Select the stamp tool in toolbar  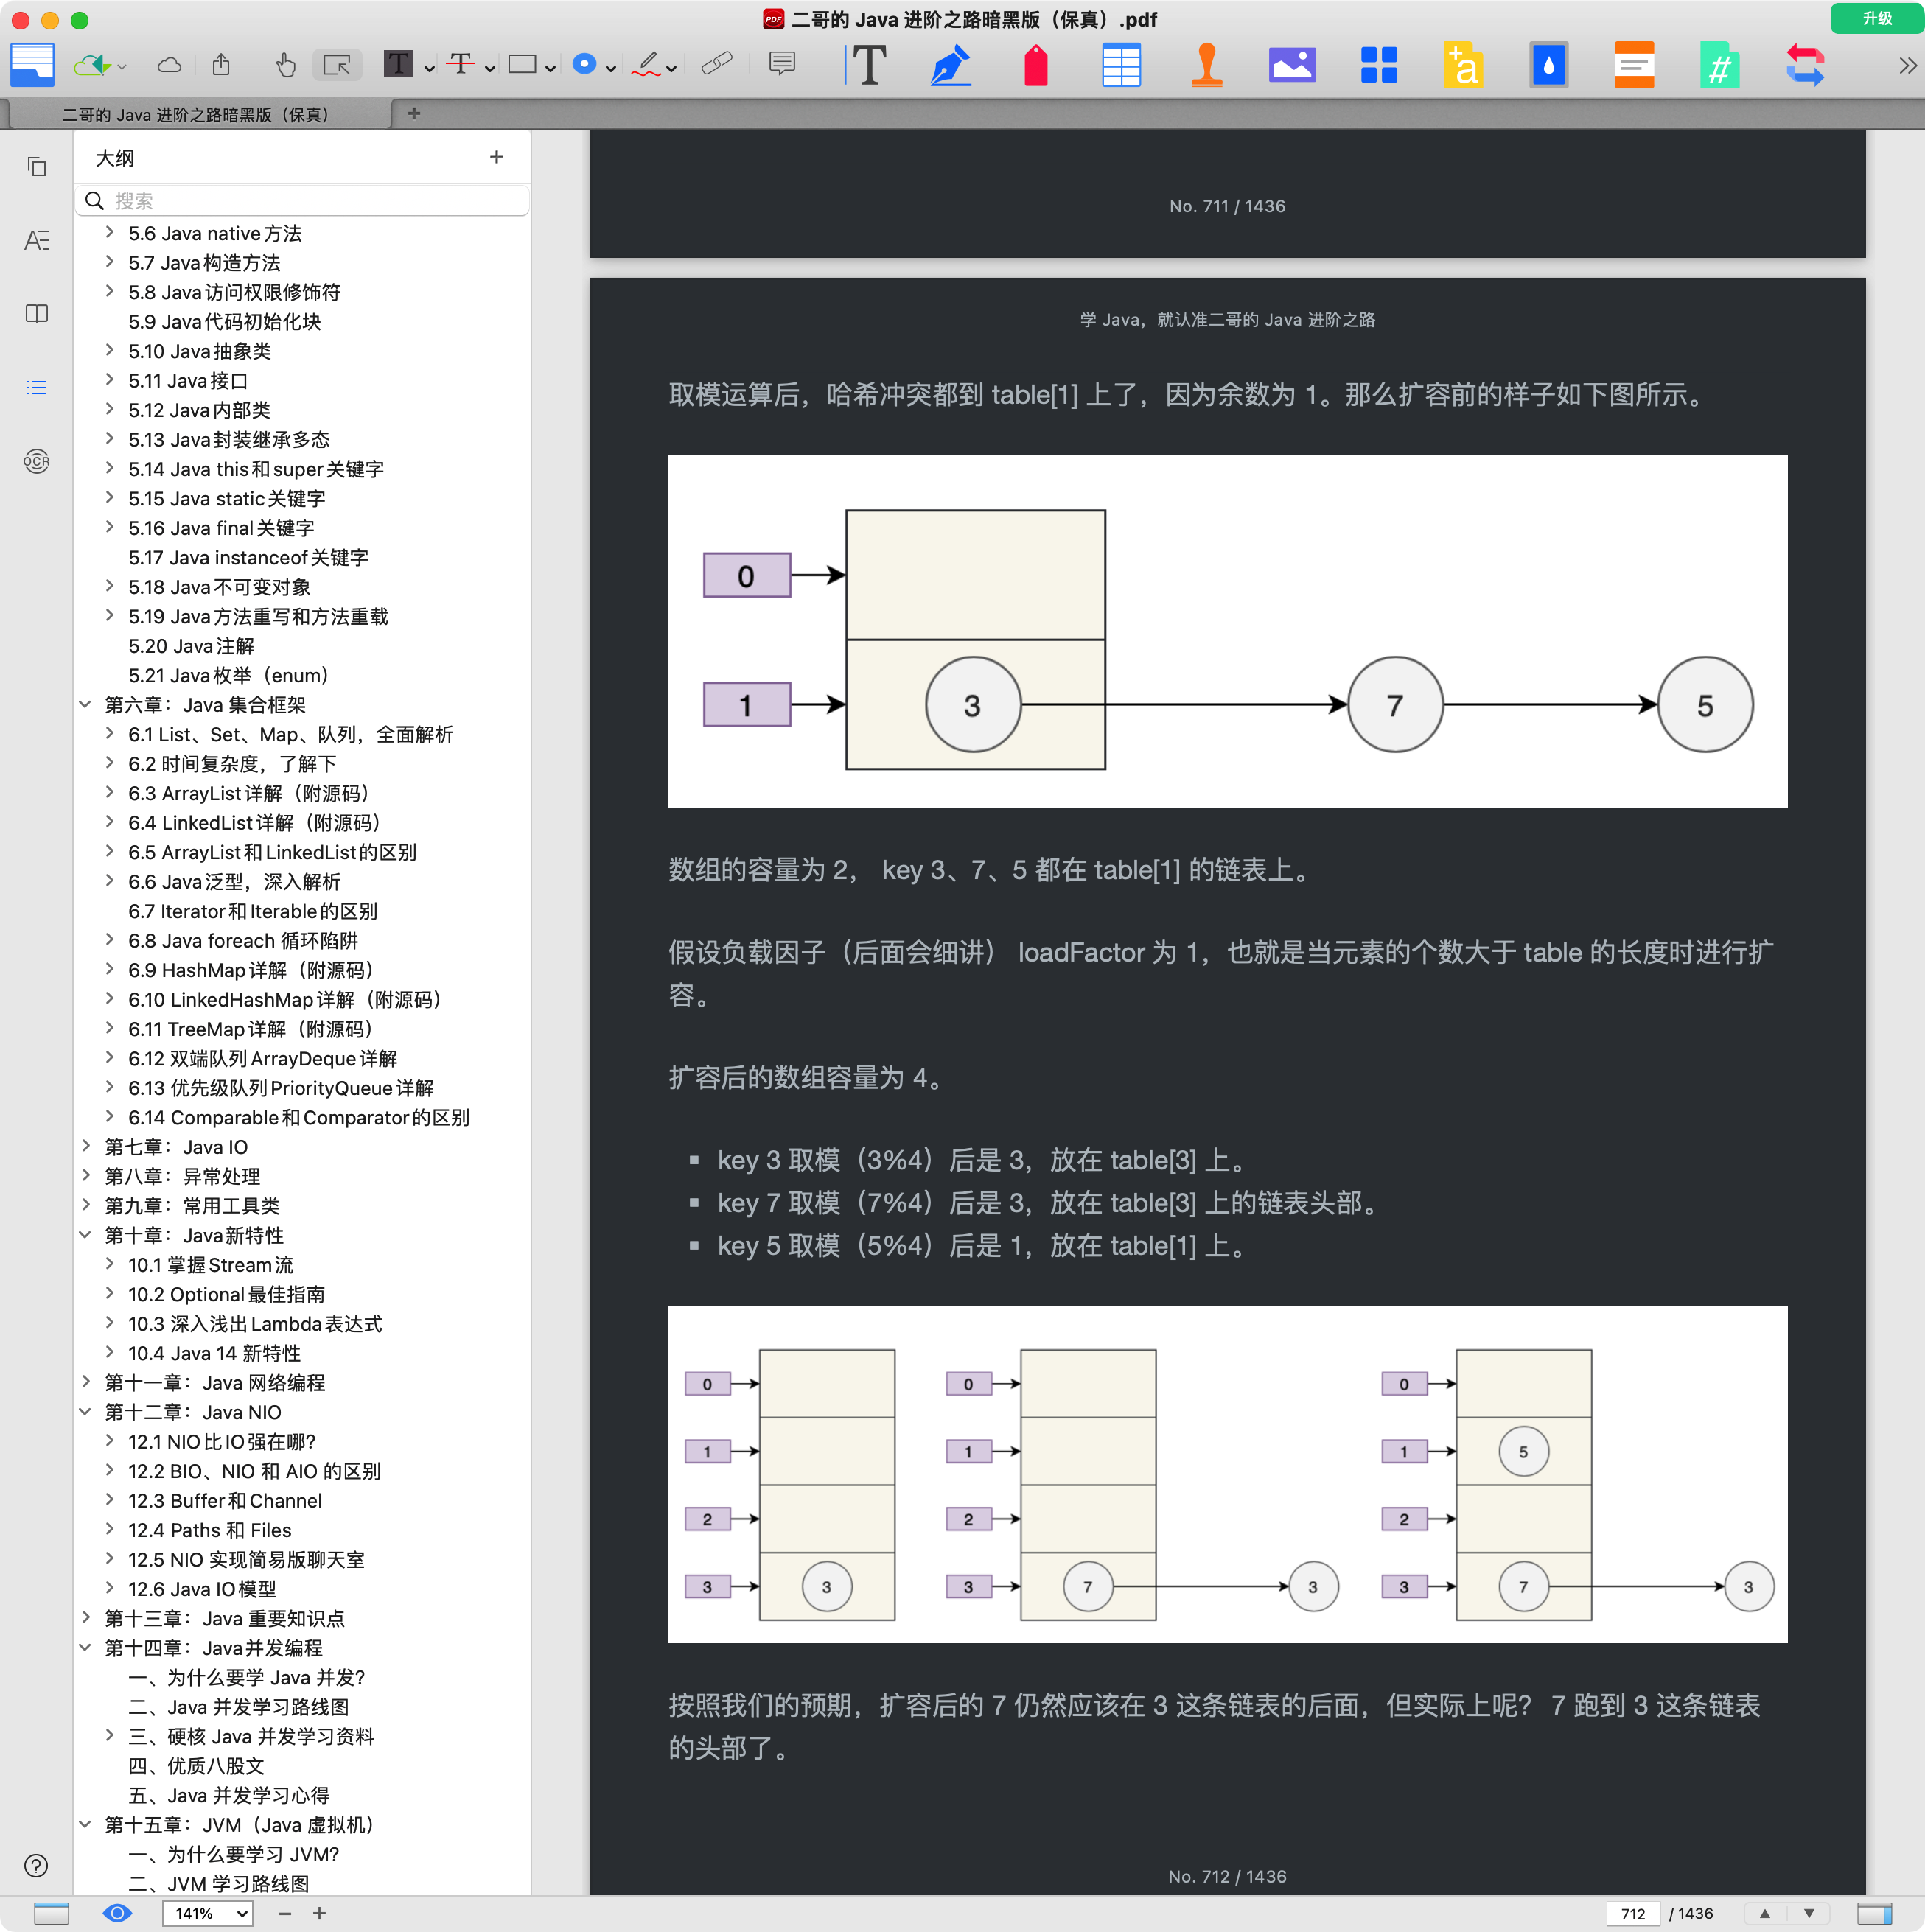point(1207,66)
